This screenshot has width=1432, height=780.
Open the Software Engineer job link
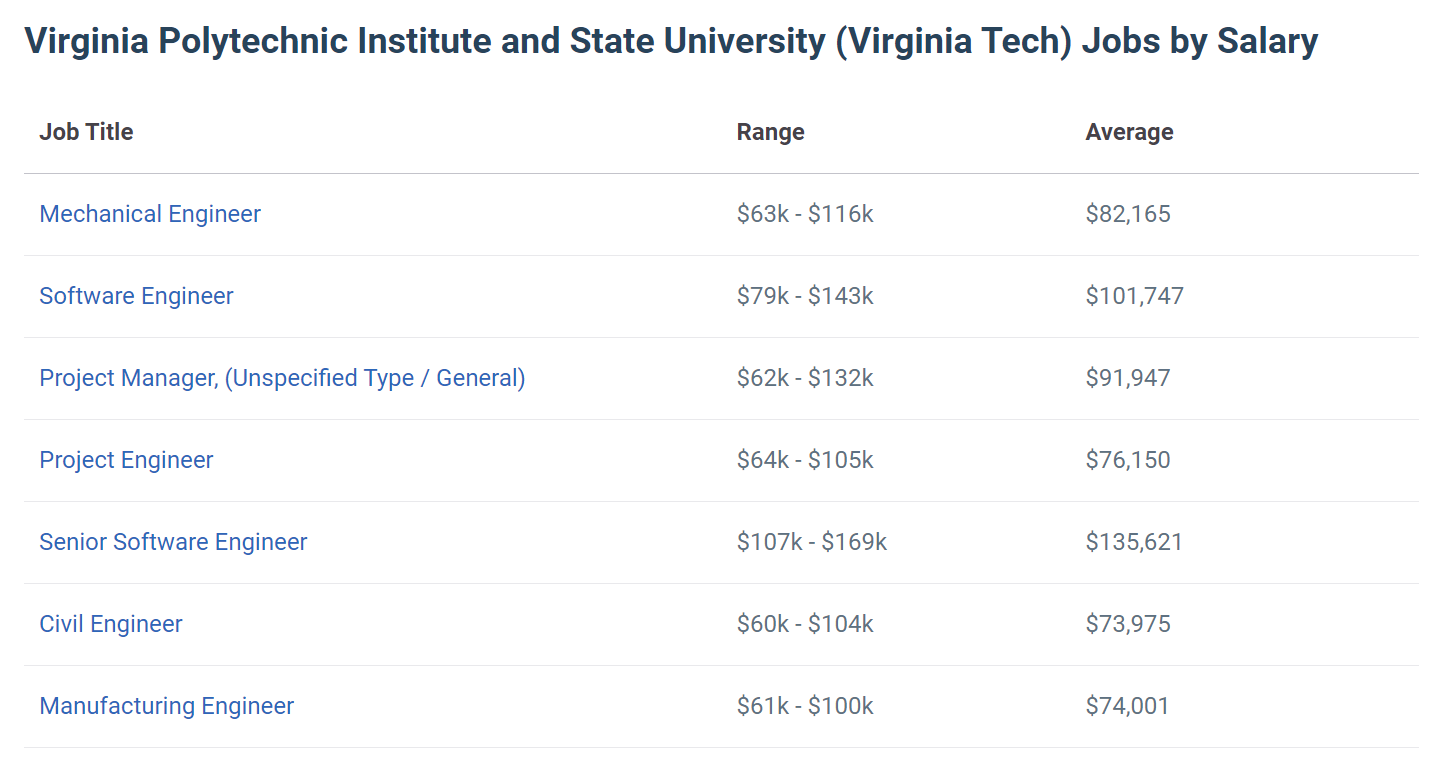(136, 296)
